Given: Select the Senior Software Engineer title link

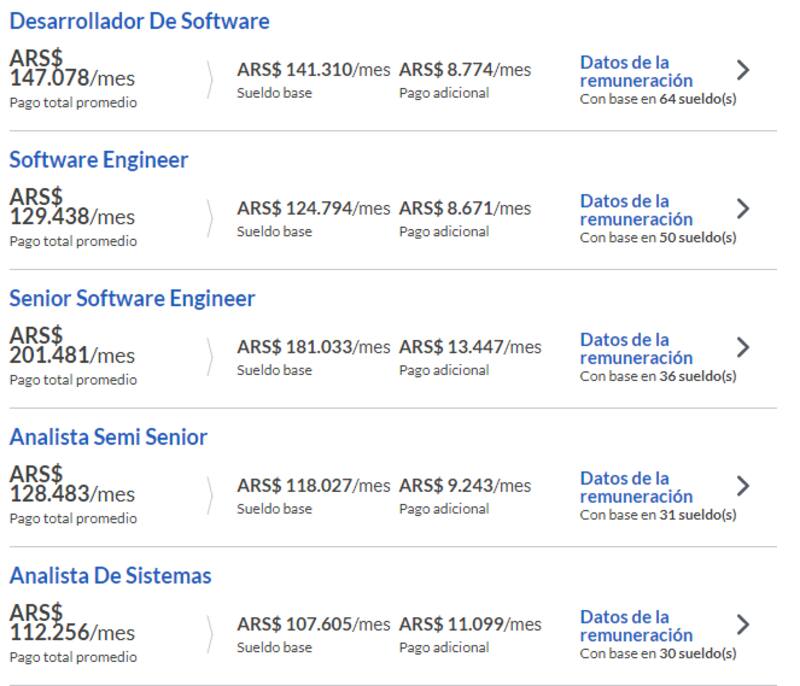Looking at the screenshot, I should coord(132,299).
